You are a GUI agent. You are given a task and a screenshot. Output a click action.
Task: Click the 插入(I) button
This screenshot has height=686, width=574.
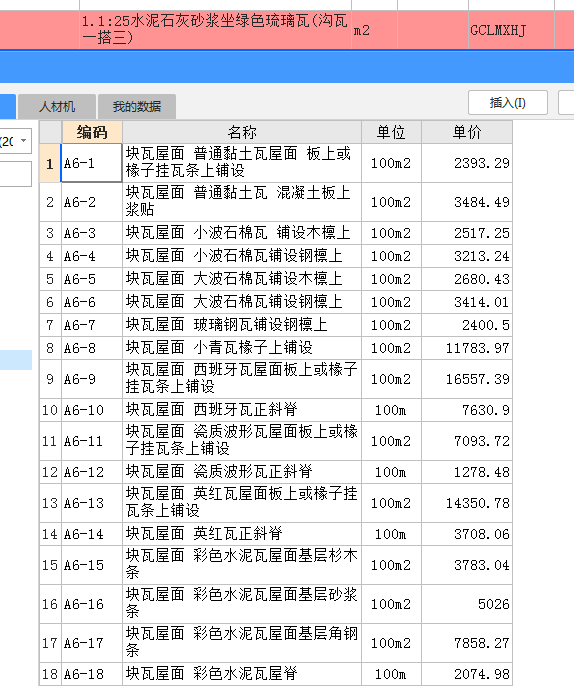pos(508,103)
